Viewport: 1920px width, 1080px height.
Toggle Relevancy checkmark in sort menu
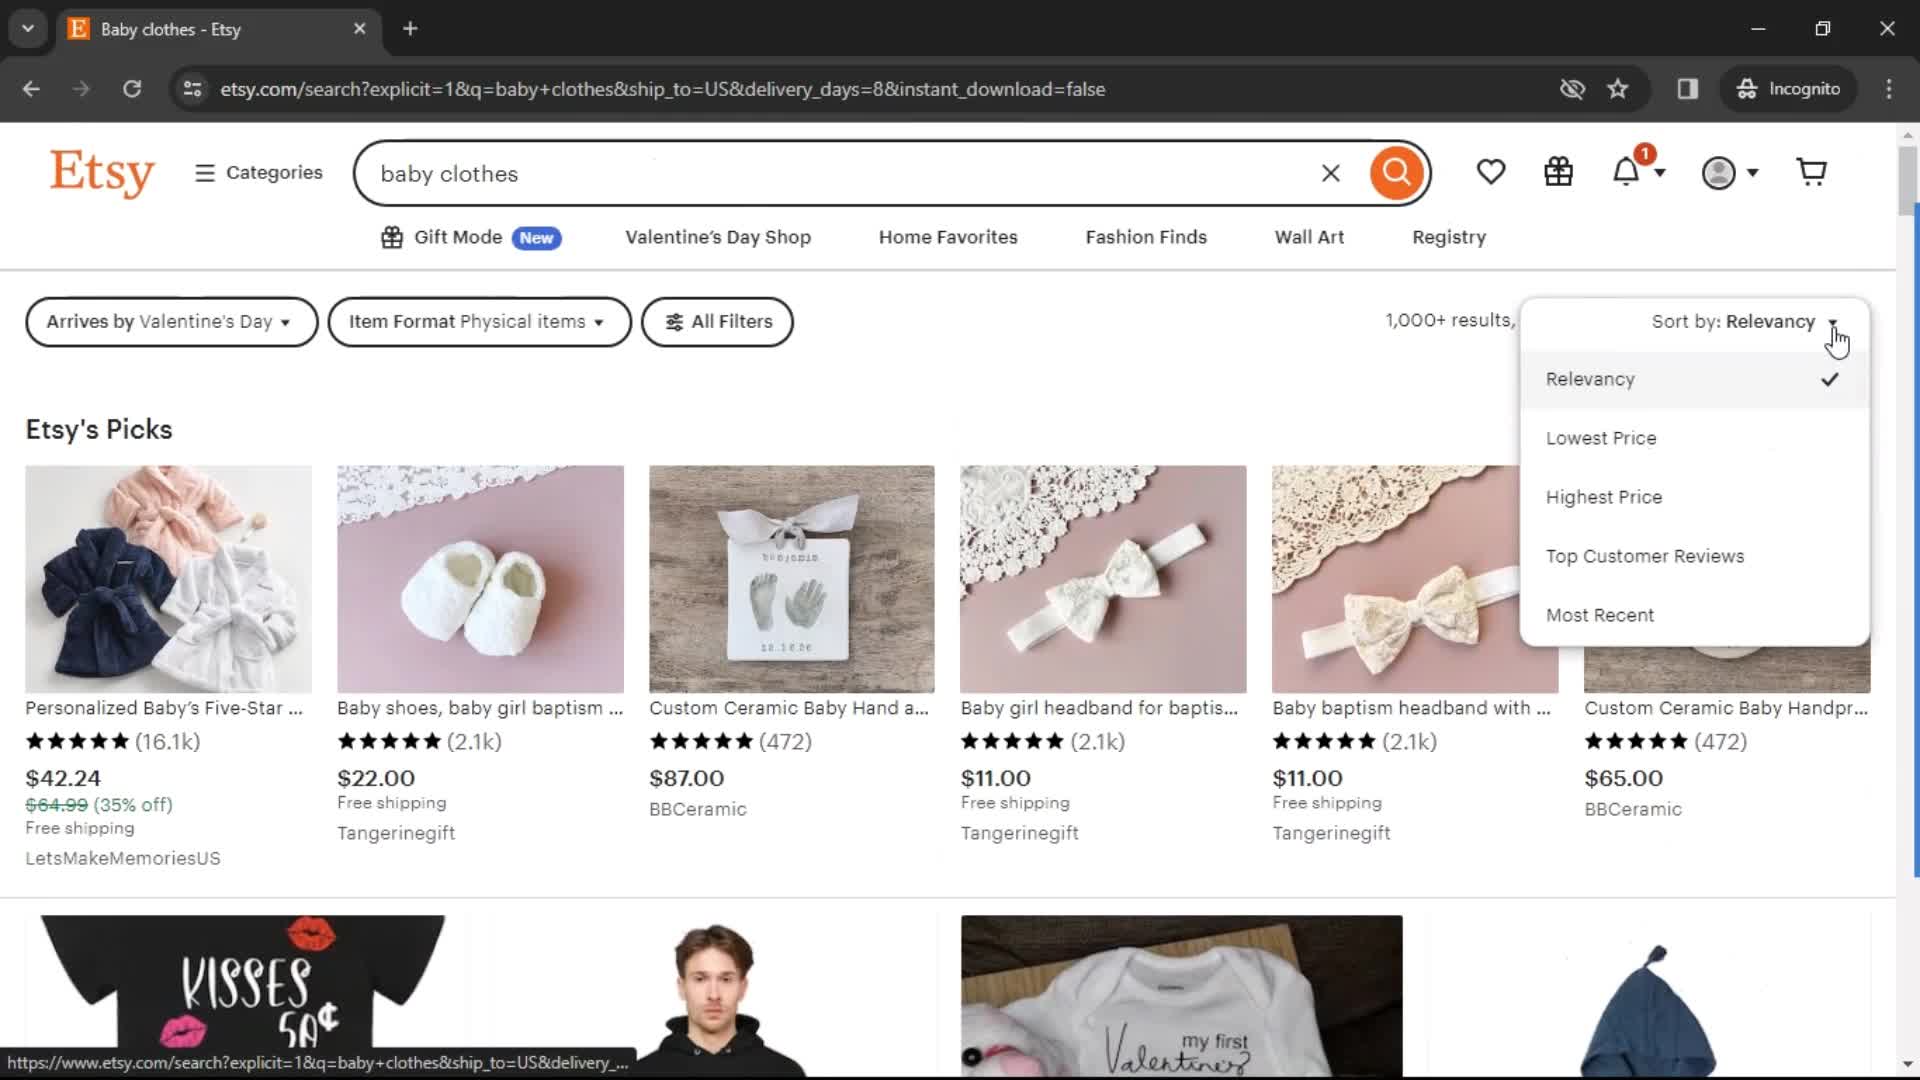pos(1832,380)
